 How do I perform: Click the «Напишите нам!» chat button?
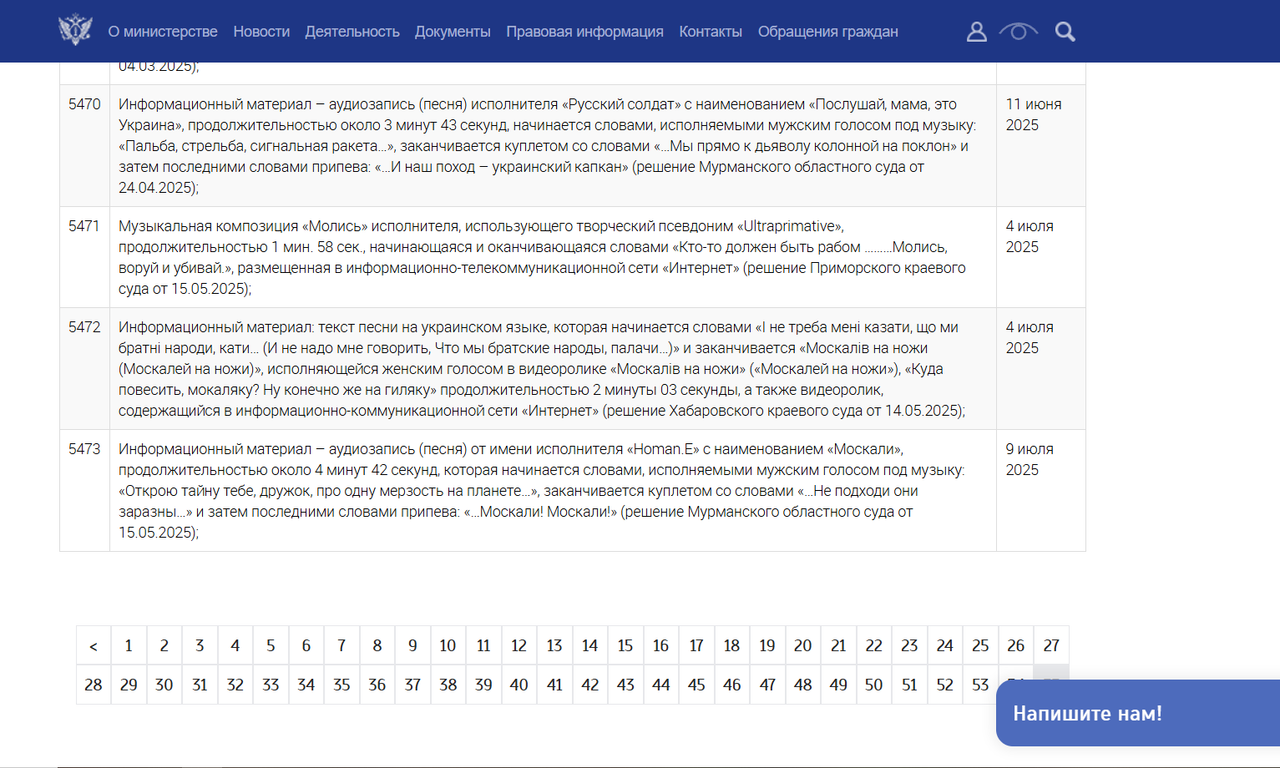(1138, 713)
